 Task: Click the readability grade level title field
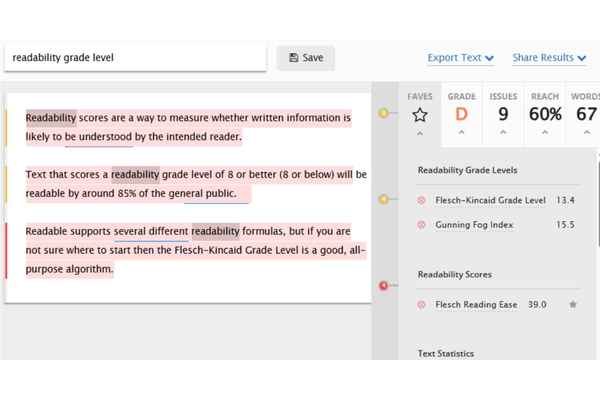[135, 58]
